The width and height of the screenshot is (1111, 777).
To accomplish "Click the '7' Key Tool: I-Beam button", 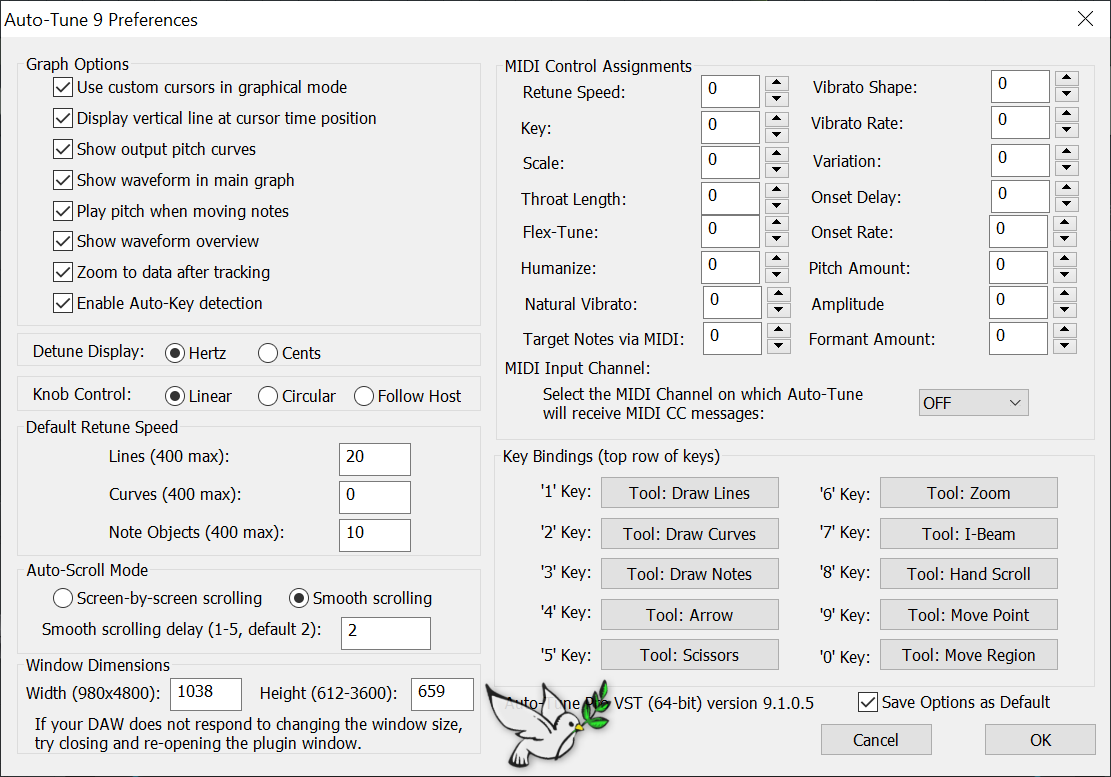I will coord(969,533).
